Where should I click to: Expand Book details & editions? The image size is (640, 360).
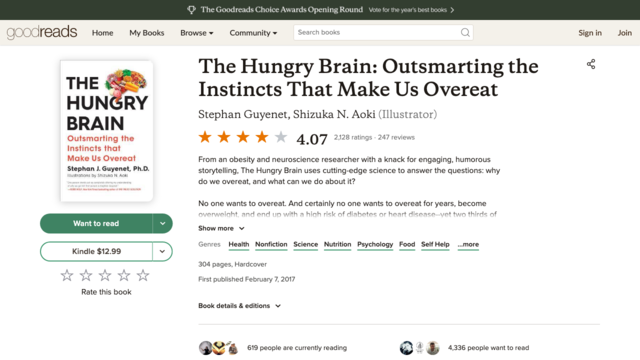(239, 306)
